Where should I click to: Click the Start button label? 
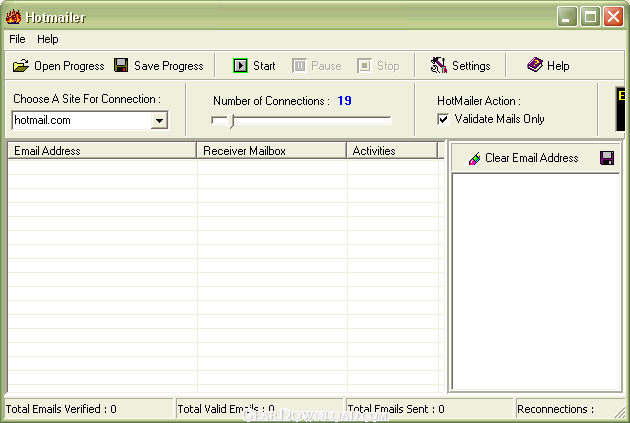[x=264, y=66]
